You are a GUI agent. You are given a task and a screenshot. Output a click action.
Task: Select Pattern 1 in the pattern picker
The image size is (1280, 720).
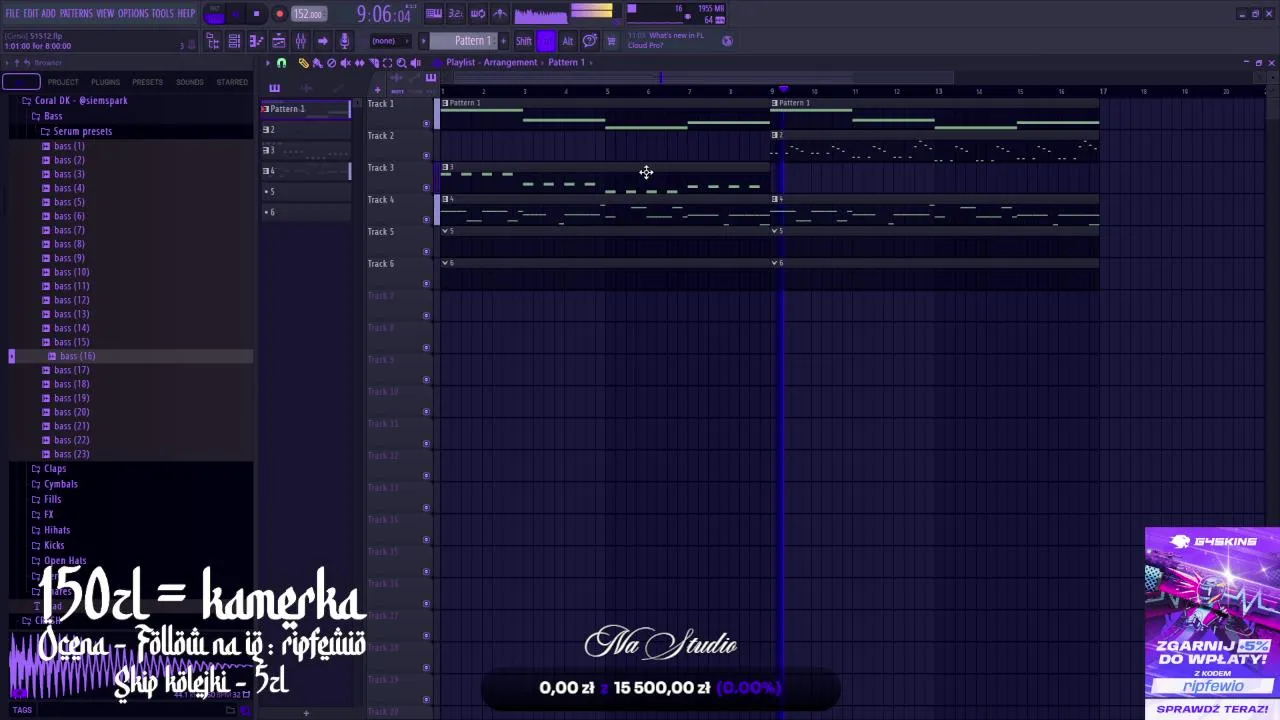tap(306, 108)
